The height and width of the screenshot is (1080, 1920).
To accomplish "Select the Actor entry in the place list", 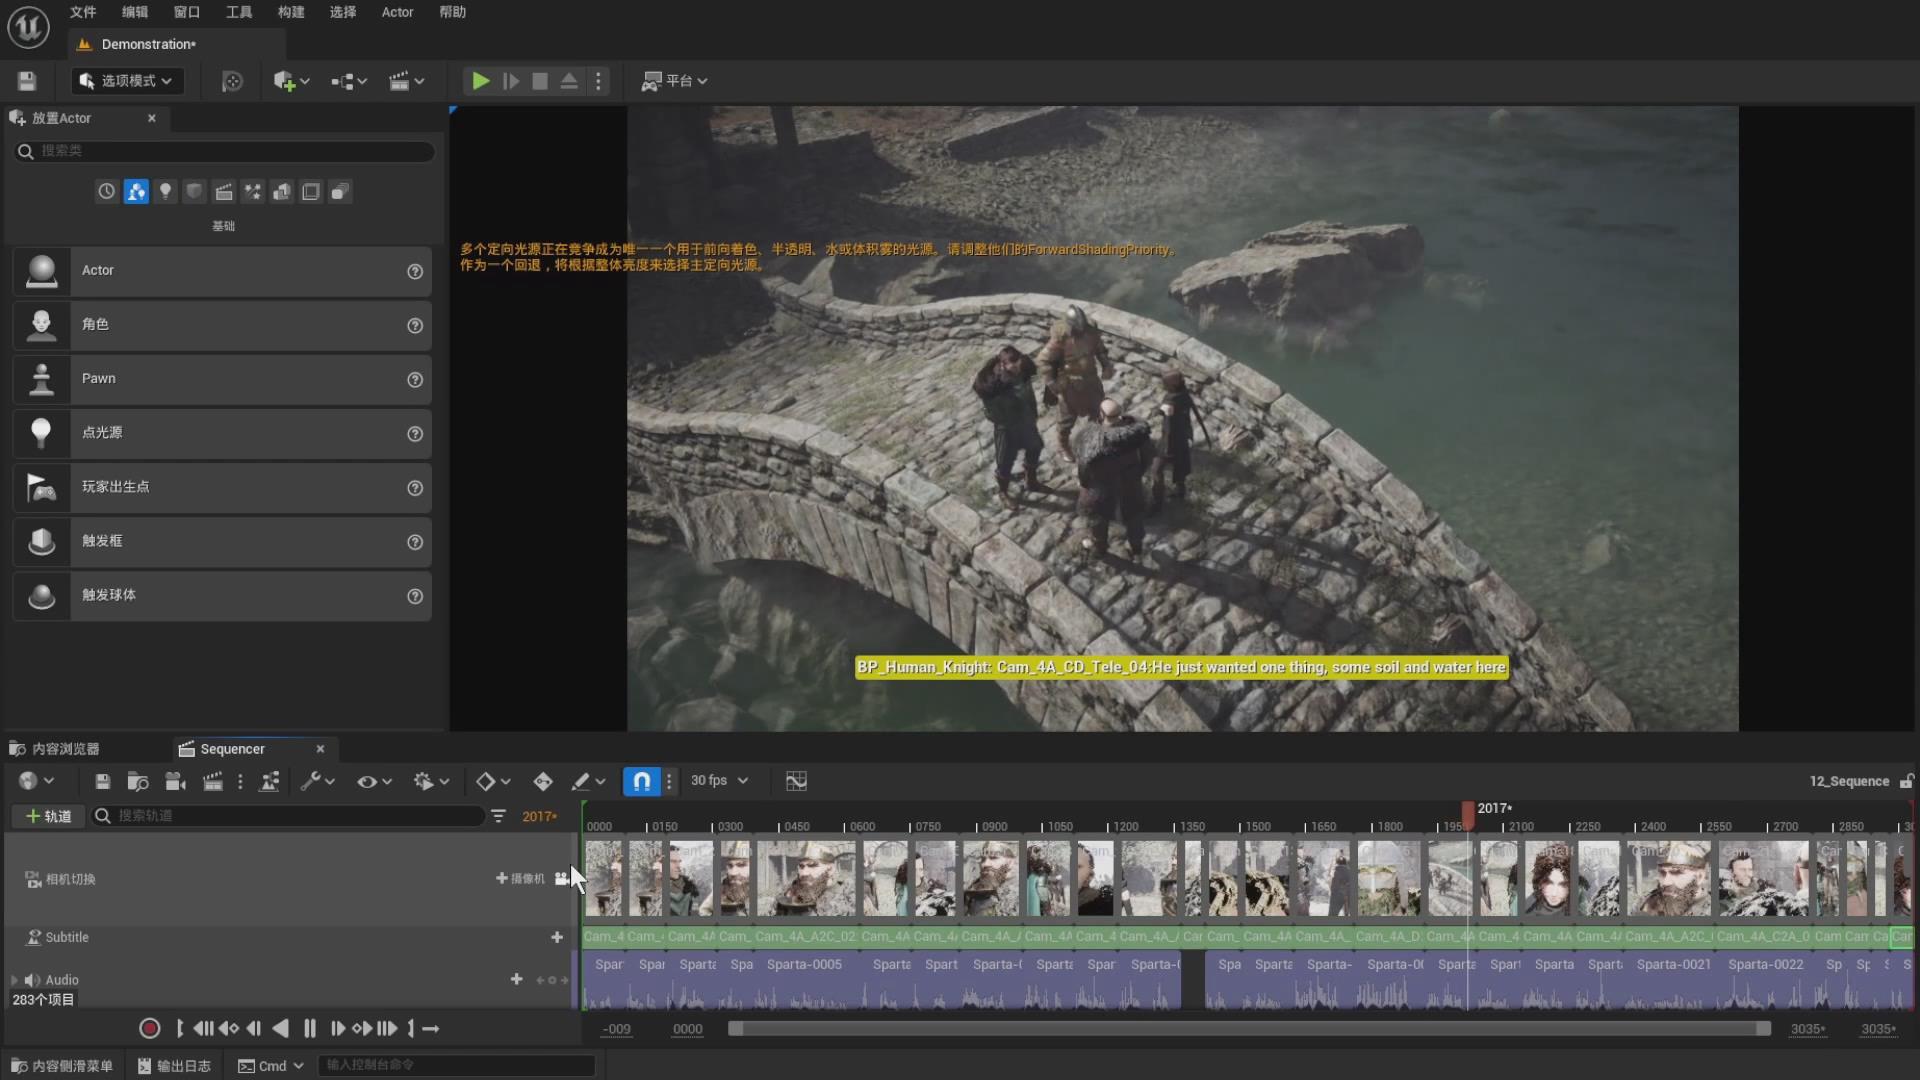I will [222, 271].
